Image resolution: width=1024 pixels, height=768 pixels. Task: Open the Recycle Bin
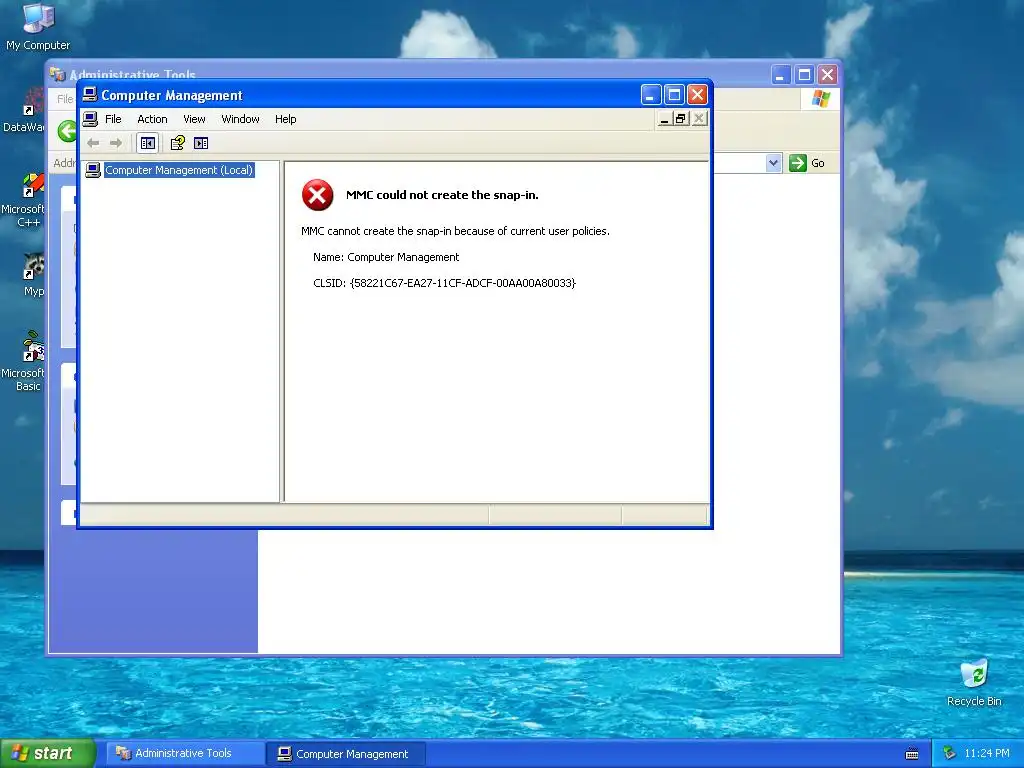click(x=974, y=683)
